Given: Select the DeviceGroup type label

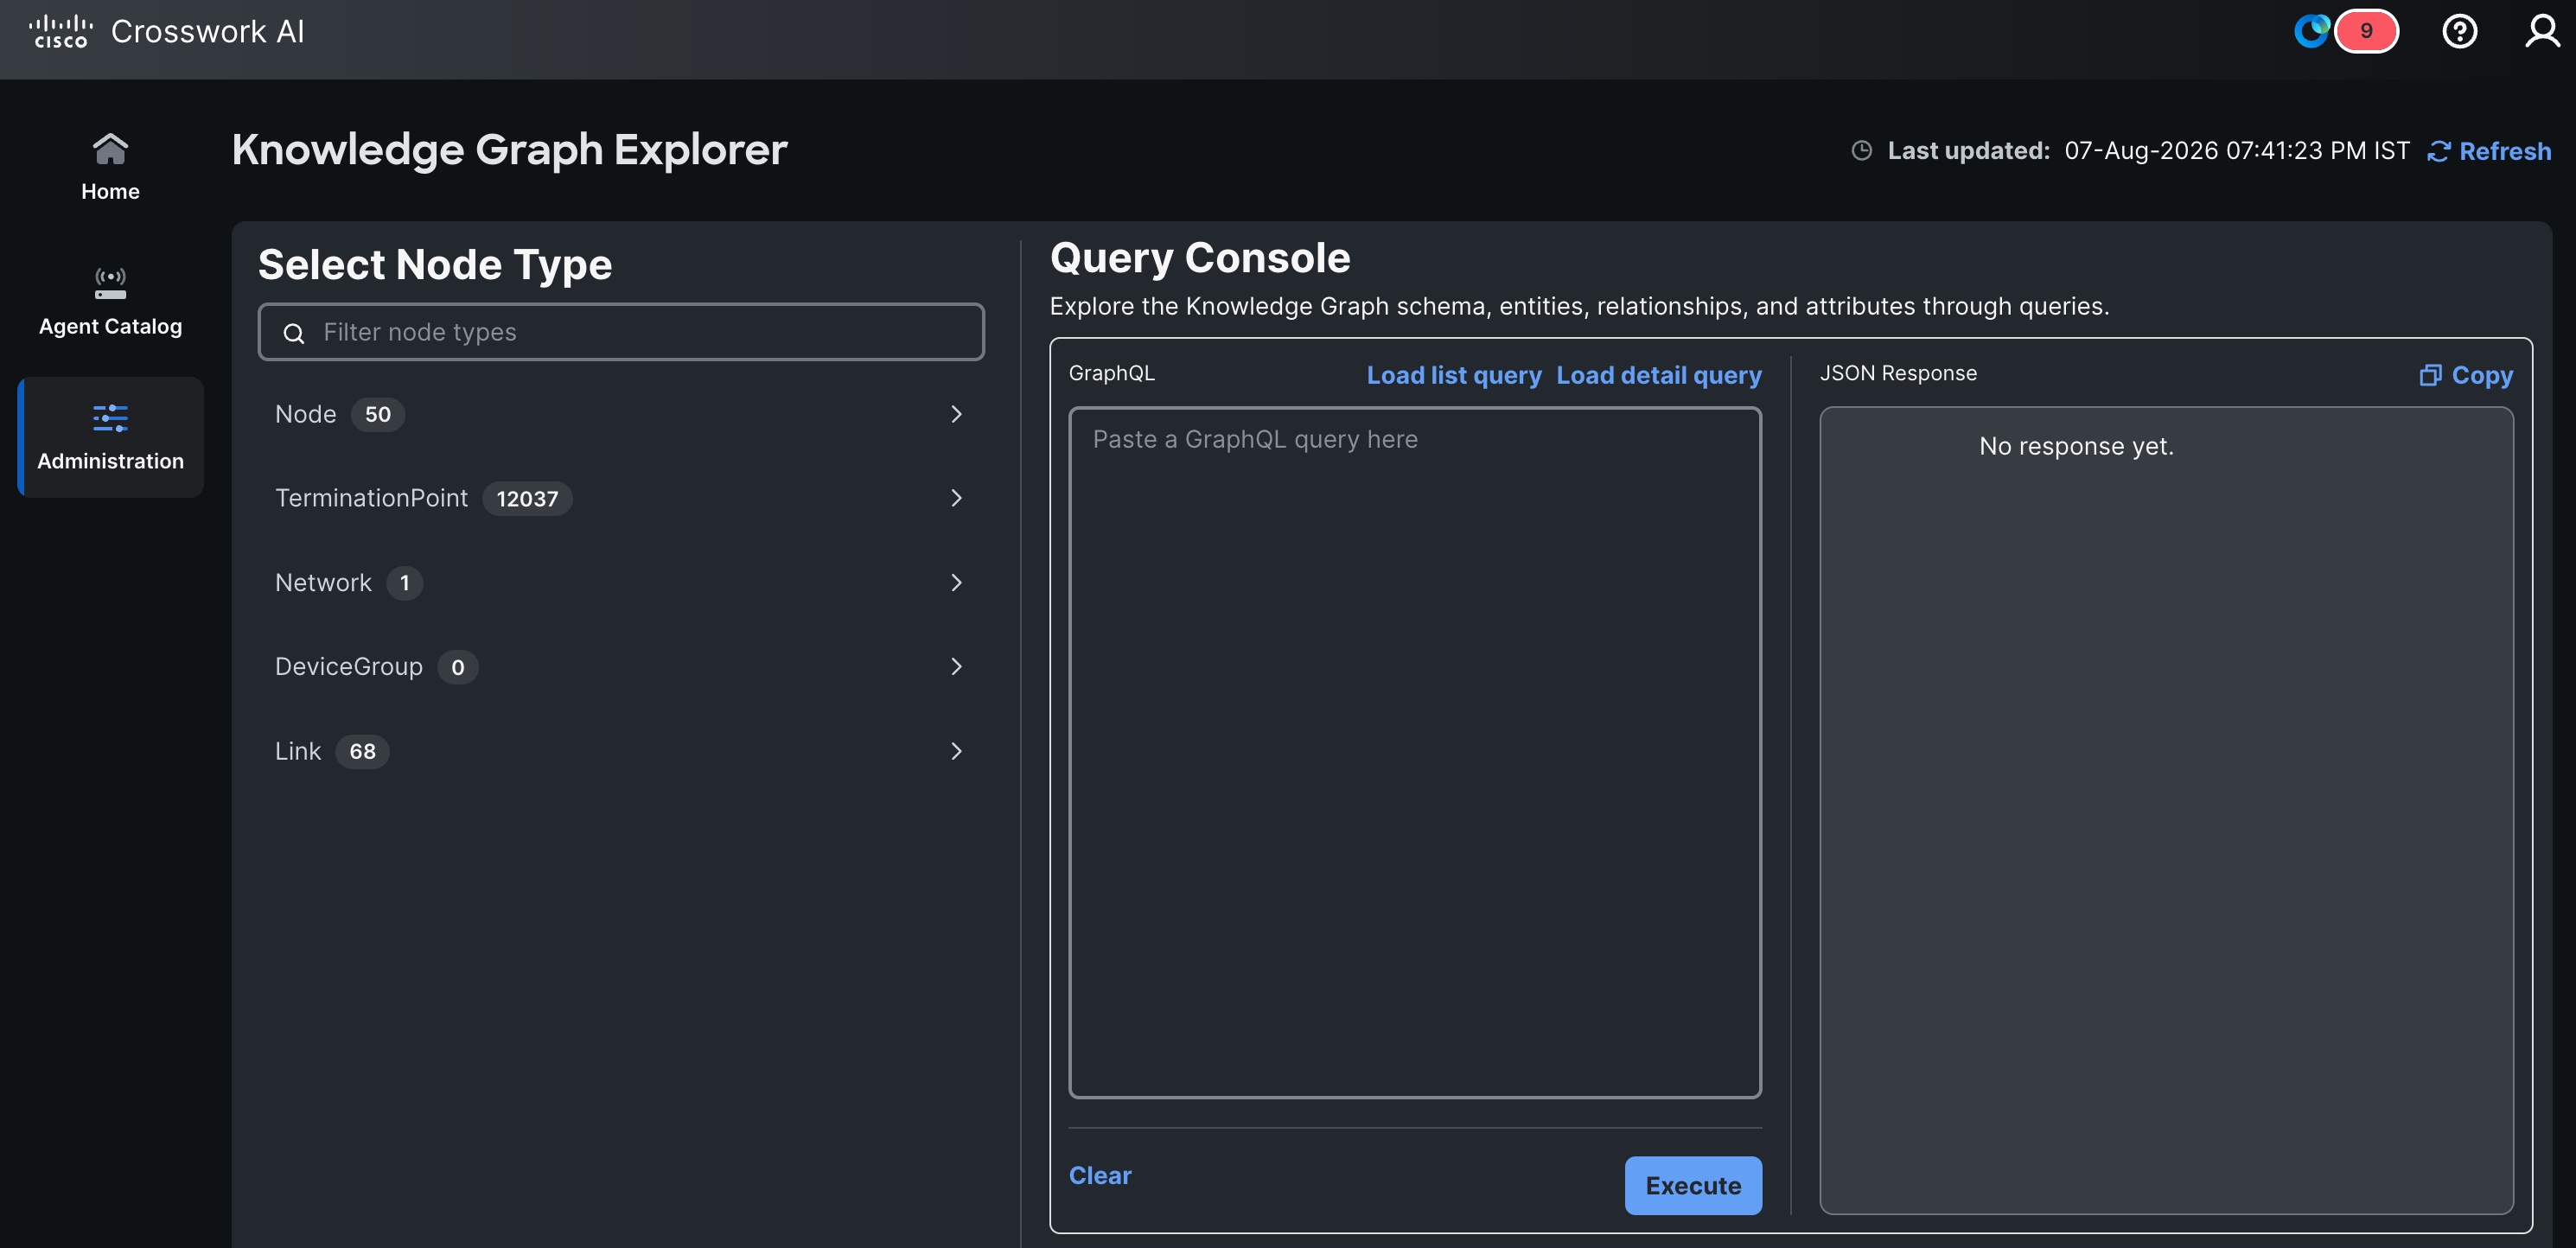Looking at the screenshot, I should coord(348,667).
